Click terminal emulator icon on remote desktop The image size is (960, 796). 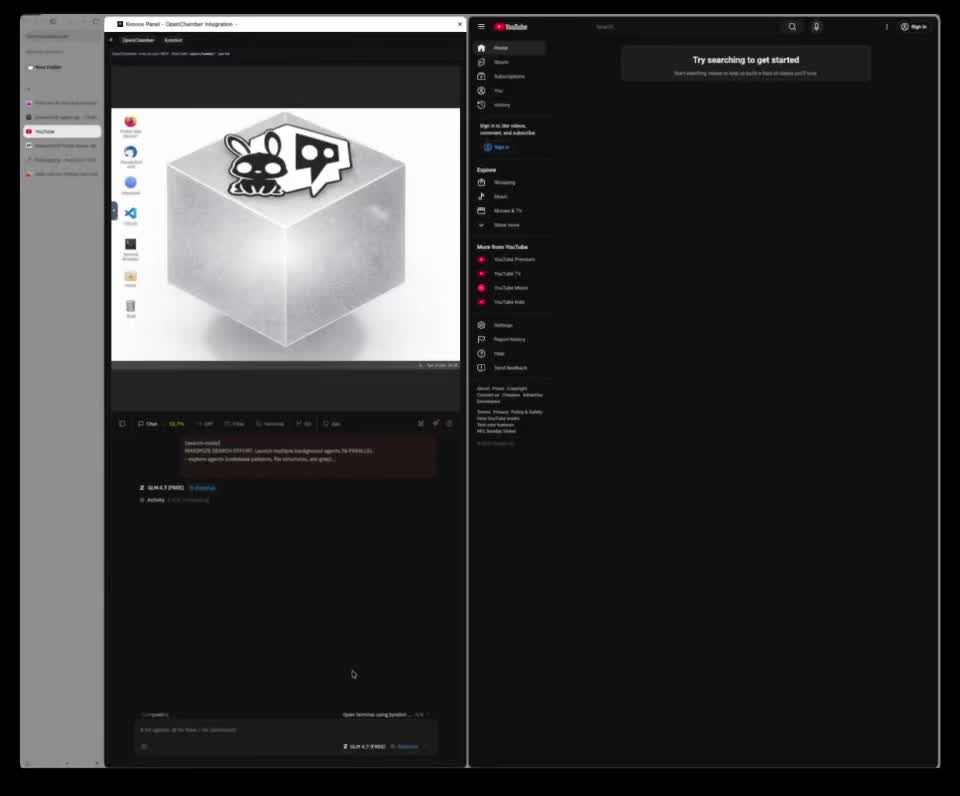click(x=130, y=244)
